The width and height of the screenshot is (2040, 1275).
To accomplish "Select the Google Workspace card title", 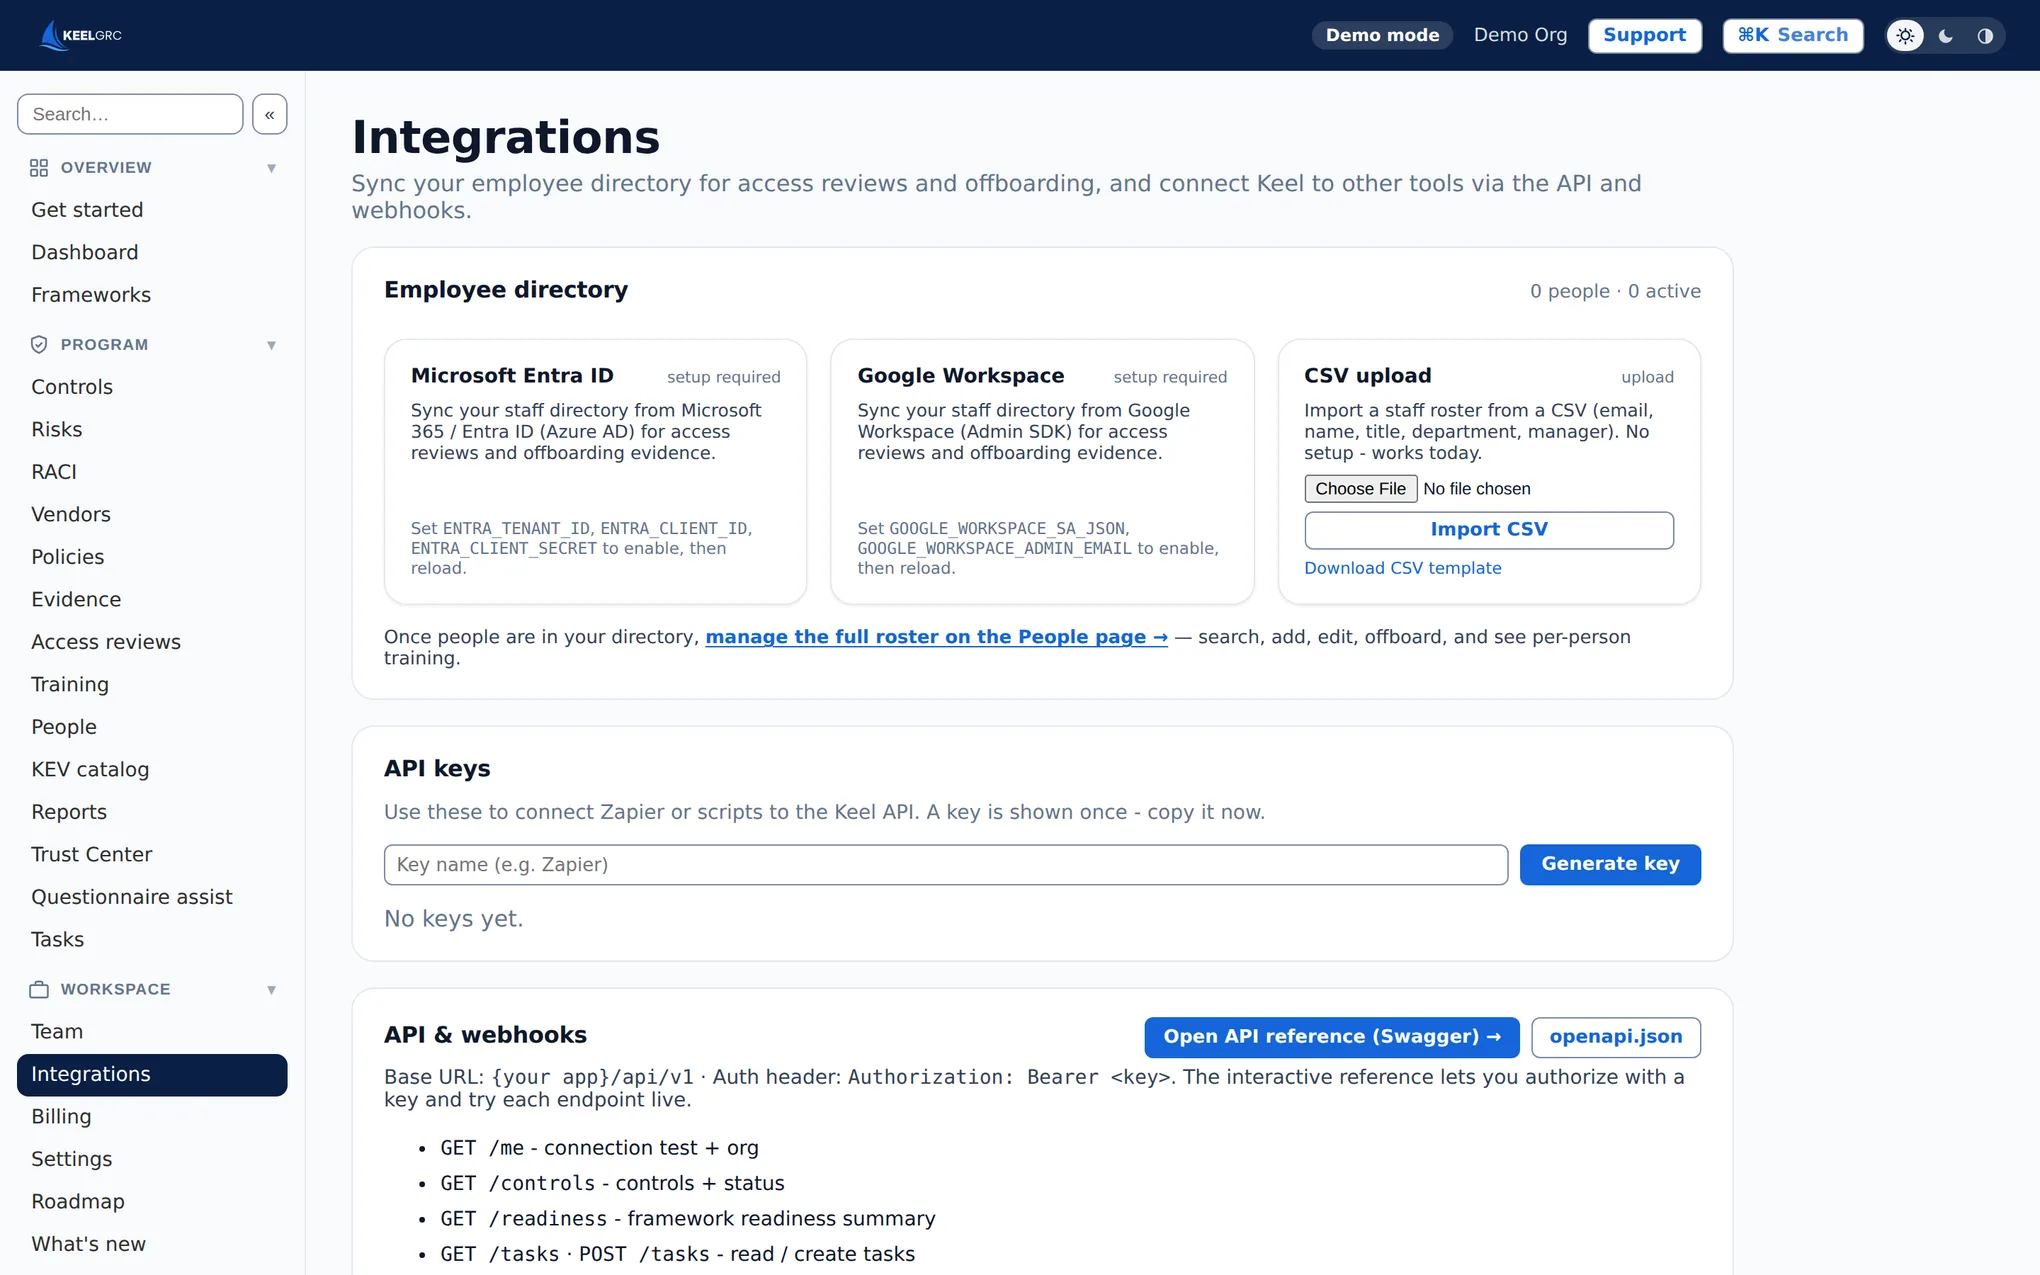I will [960, 376].
